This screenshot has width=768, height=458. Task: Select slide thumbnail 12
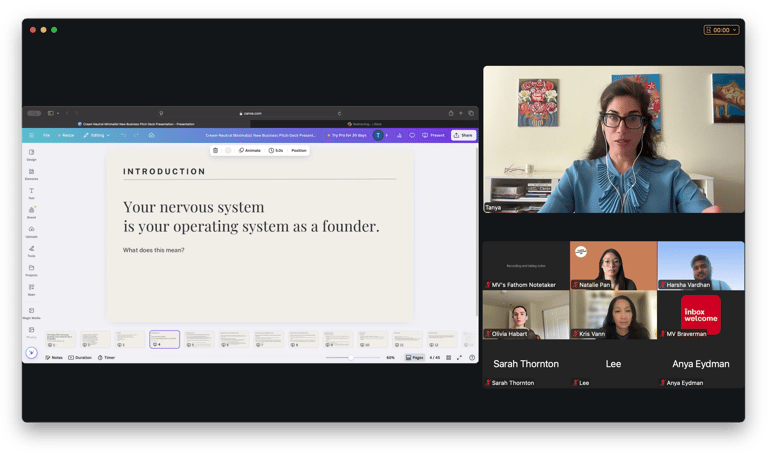pos(441,339)
